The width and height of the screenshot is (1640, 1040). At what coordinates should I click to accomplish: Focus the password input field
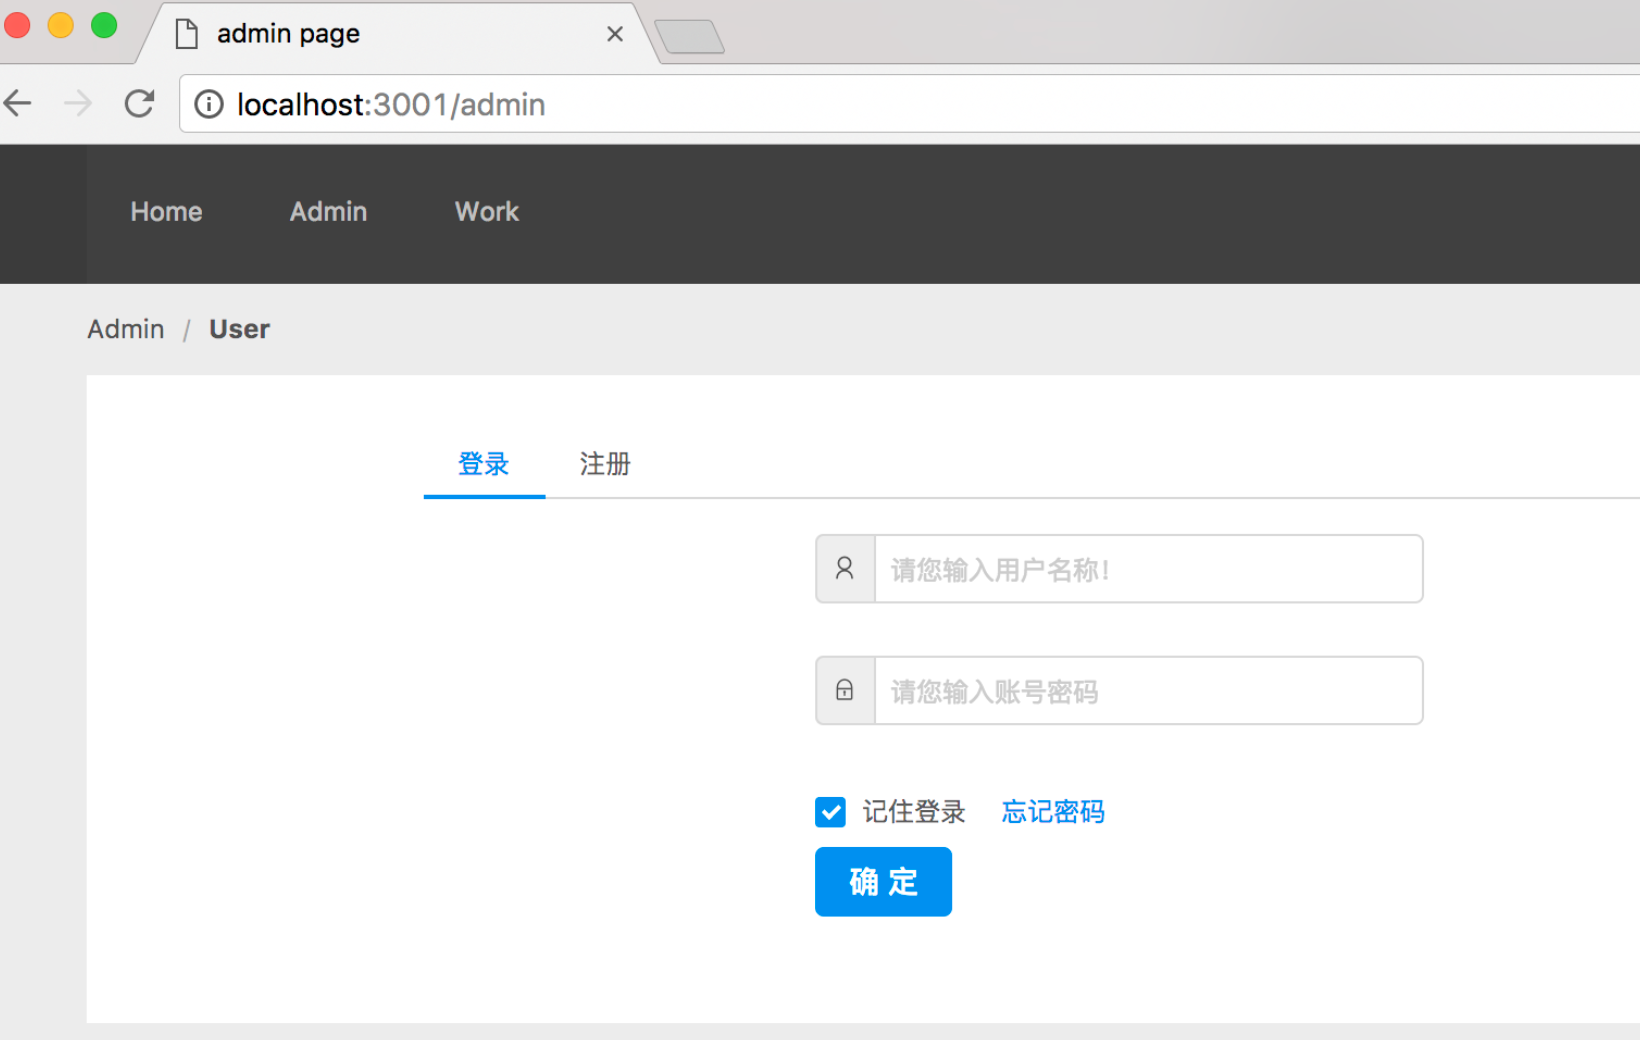pos(1147,690)
